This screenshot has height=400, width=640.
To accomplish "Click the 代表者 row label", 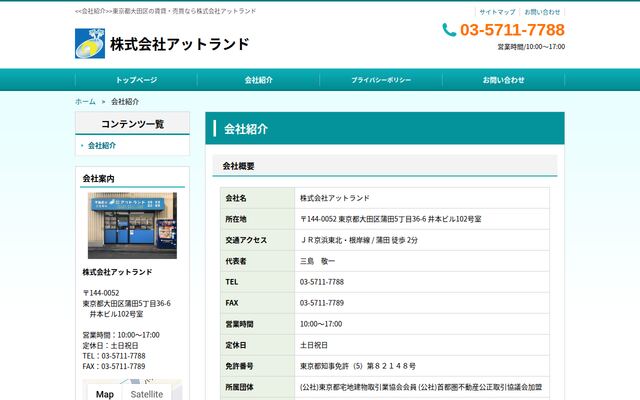I will click(236, 261).
